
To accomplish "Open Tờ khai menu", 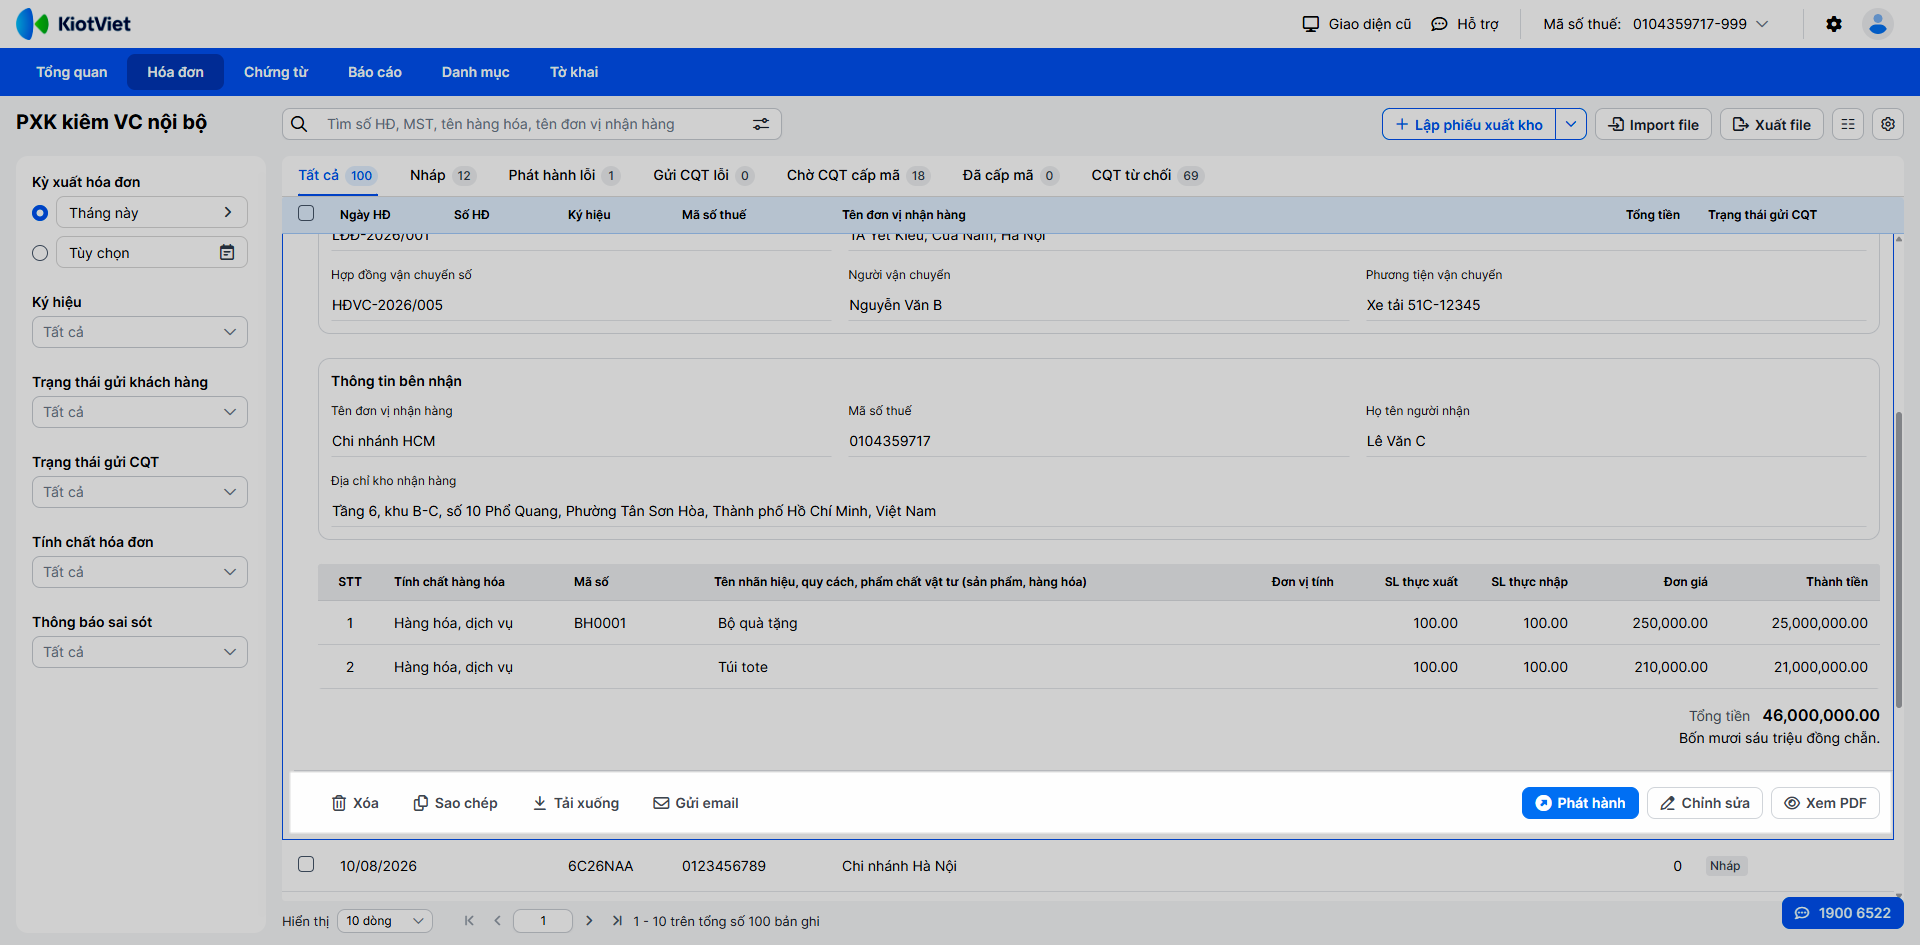I will pos(574,72).
